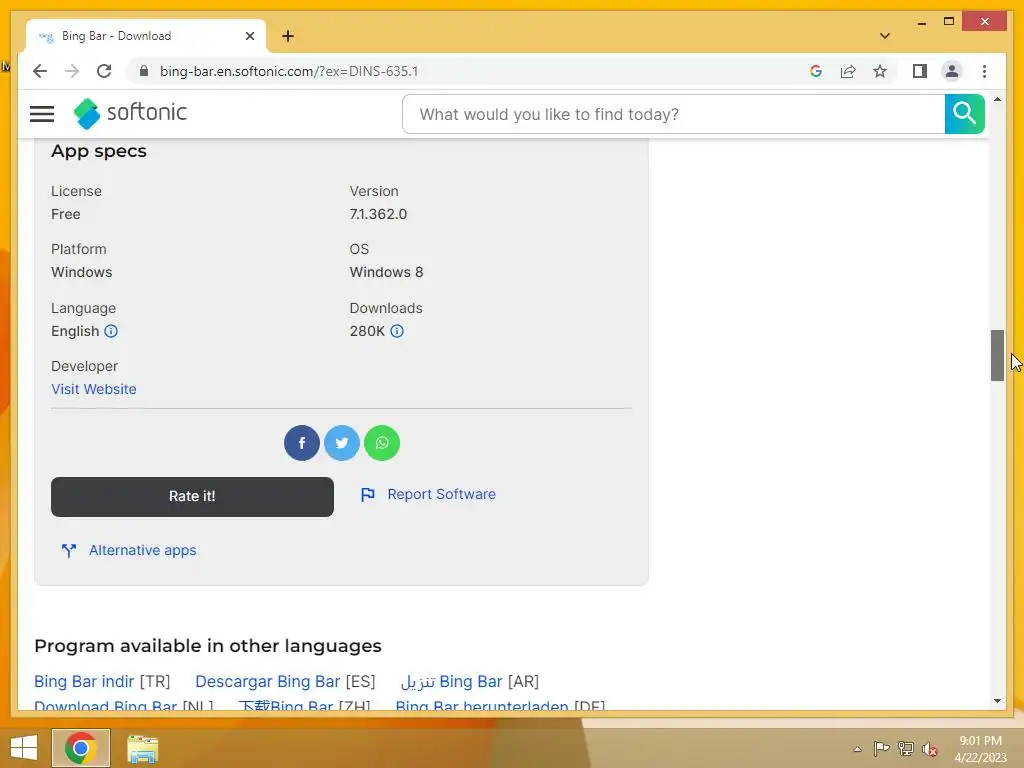Click the info icon next to English

111,331
